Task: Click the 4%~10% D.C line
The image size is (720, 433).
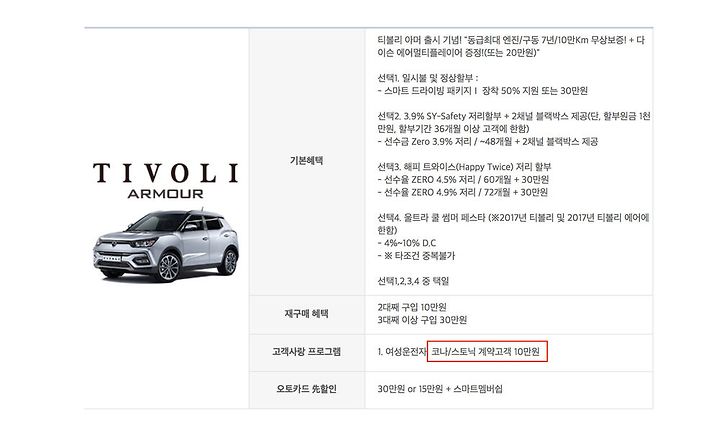Action: (407, 243)
